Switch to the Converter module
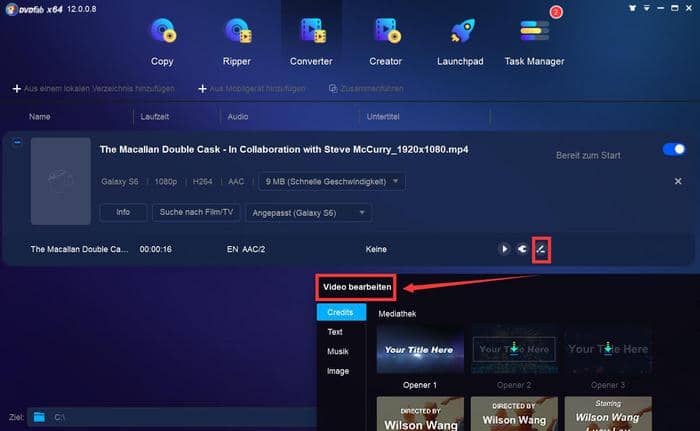 [x=311, y=42]
